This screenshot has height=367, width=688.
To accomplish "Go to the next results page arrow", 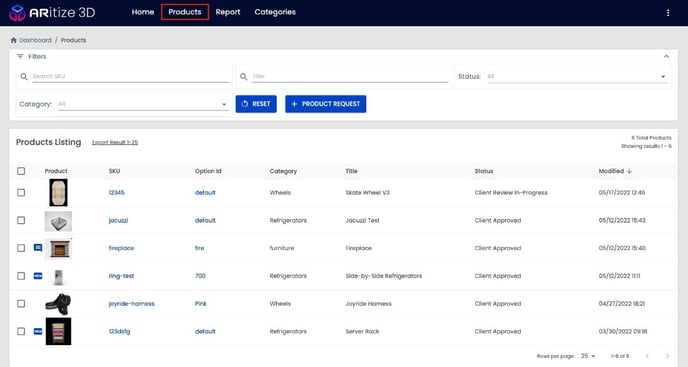I will pos(667,356).
